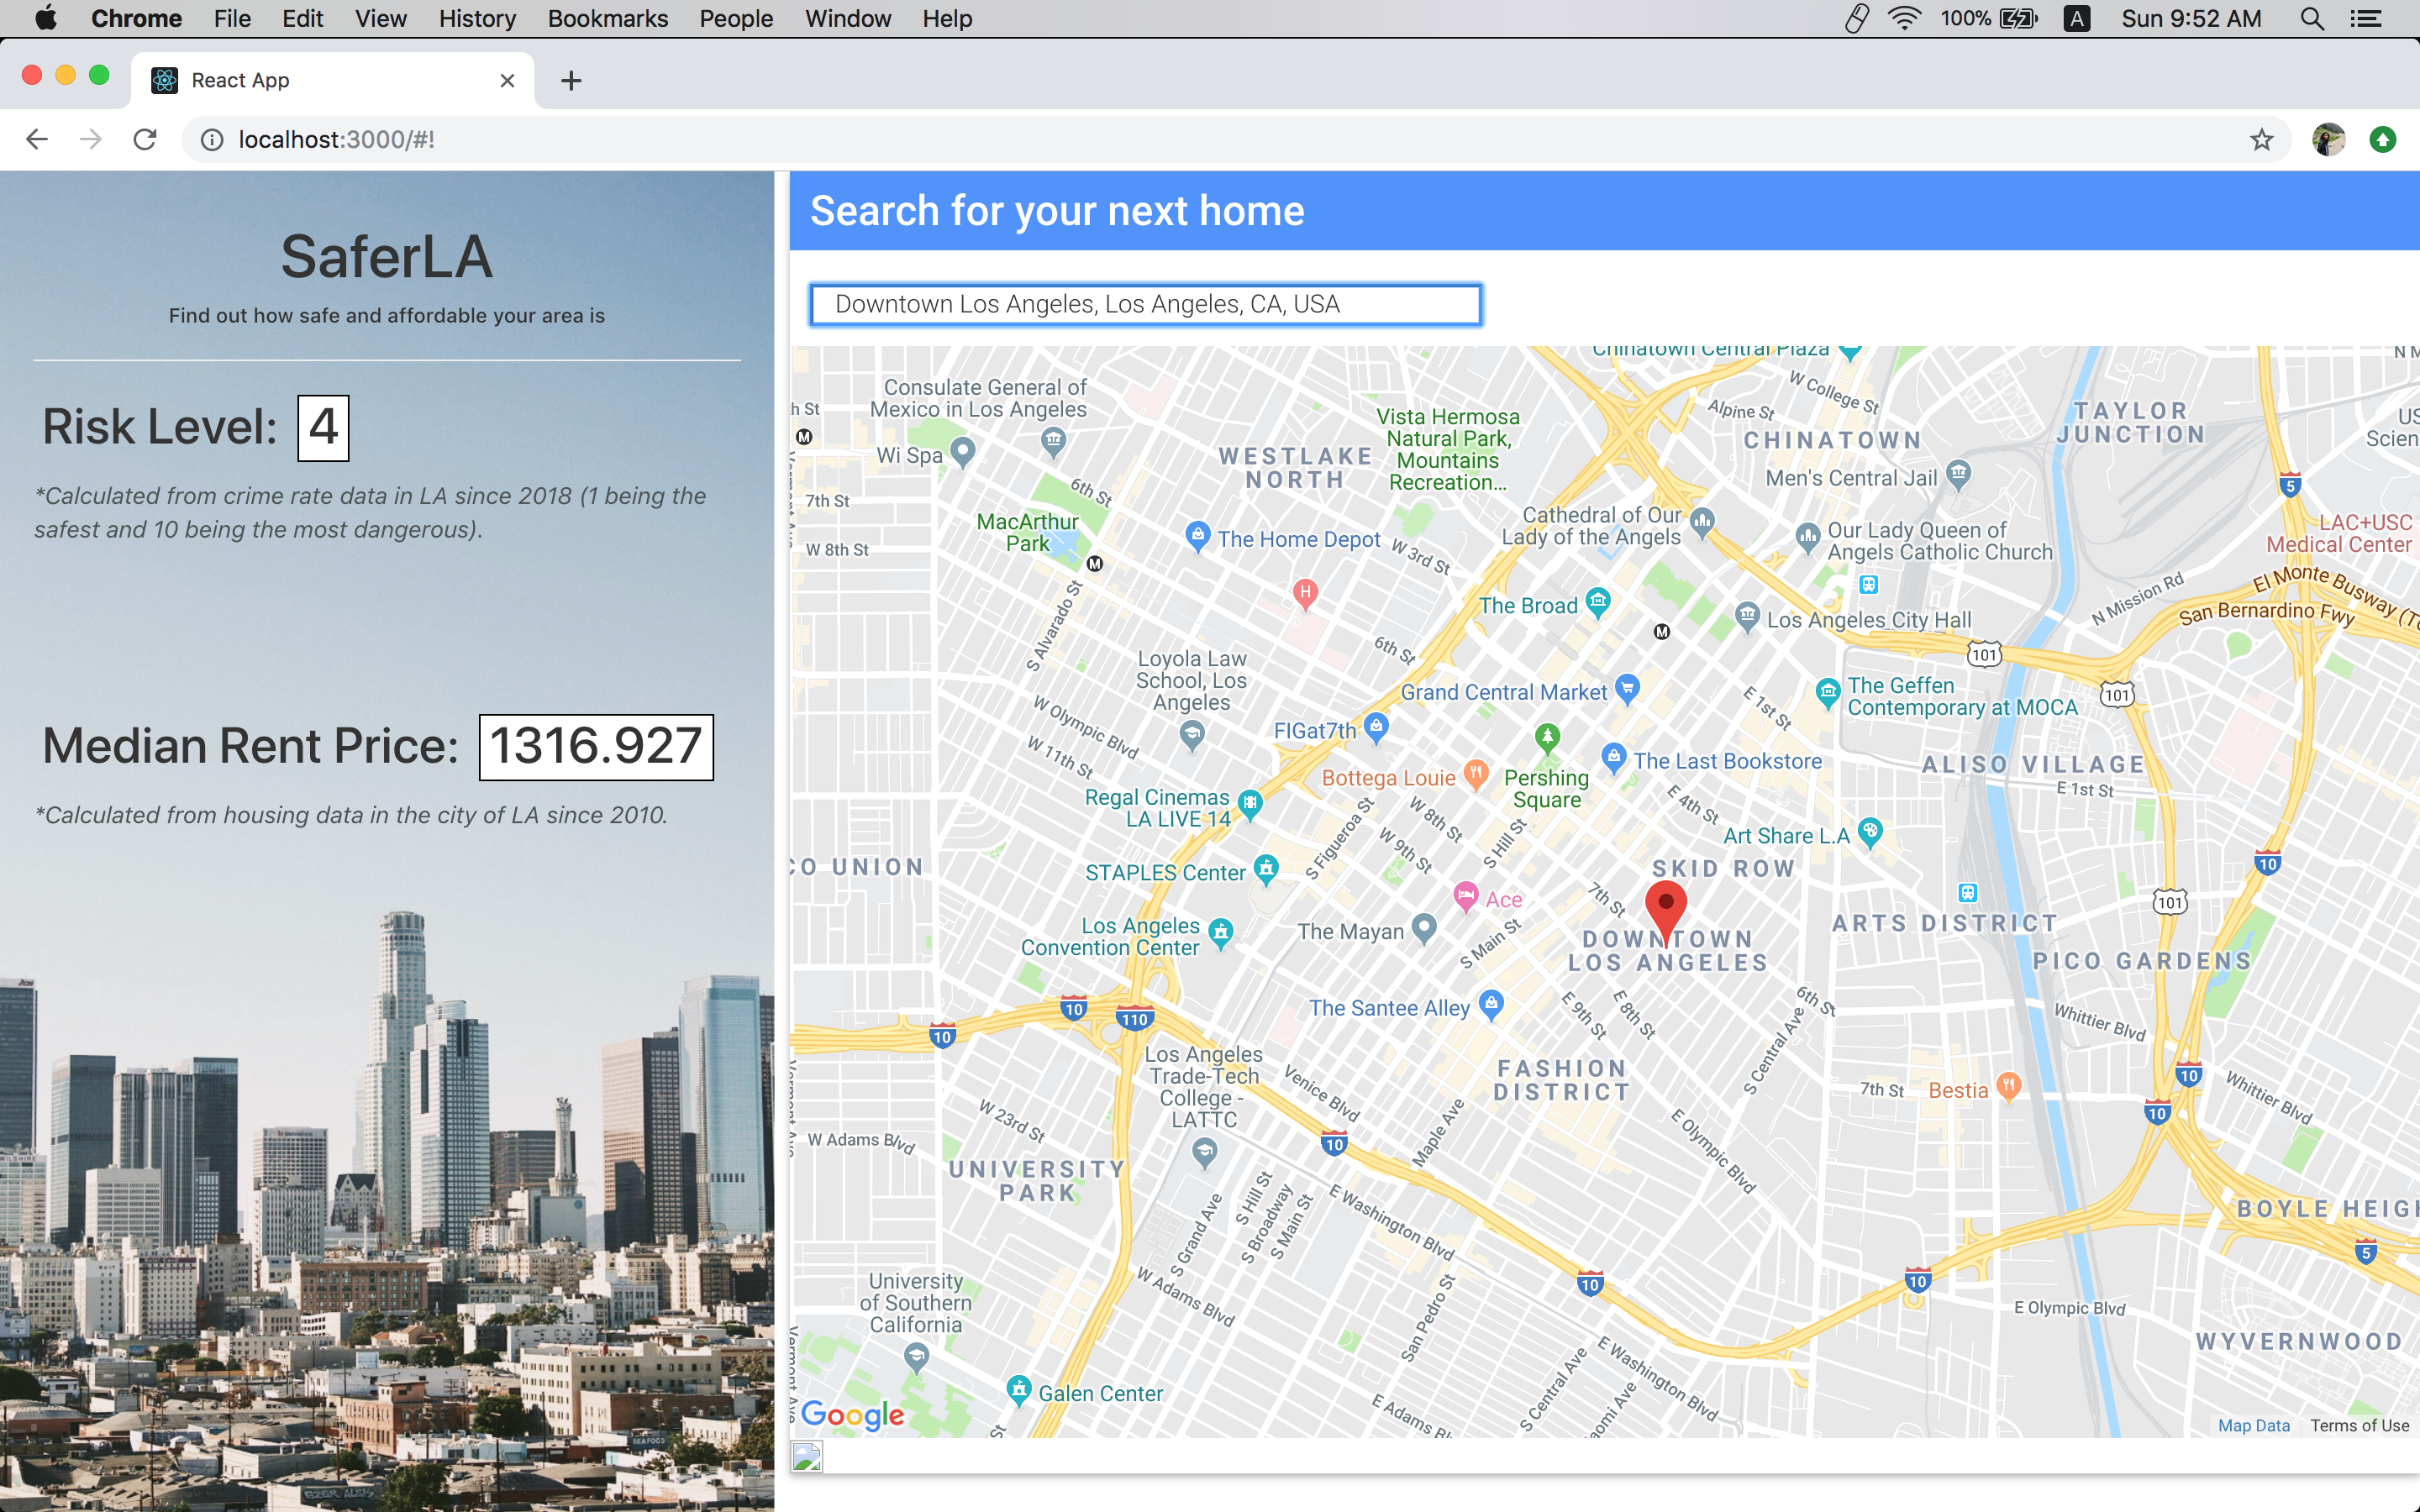Open the Terms of Use link
The image size is (2420, 1512).
pyautogui.click(x=2359, y=1425)
